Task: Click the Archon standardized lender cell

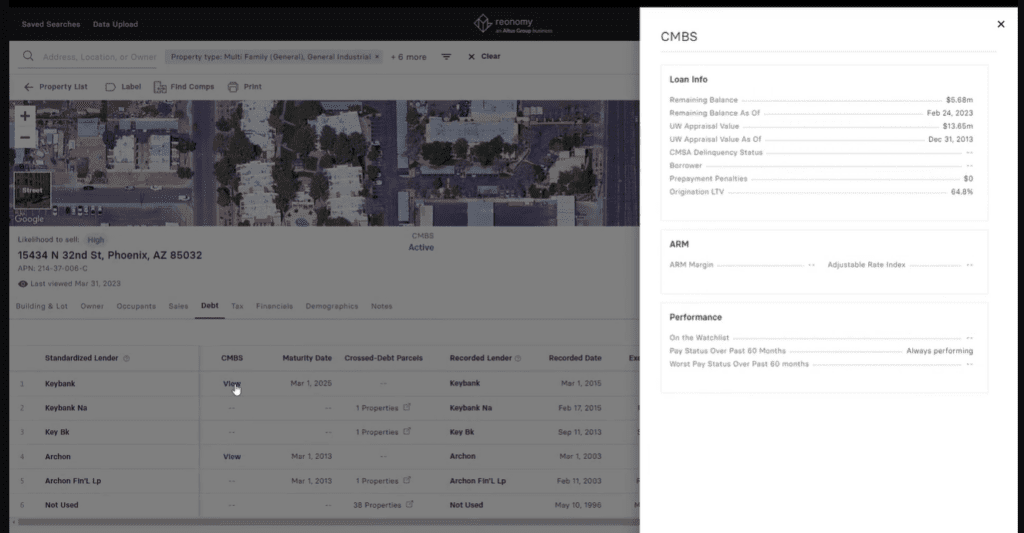Action: [57, 457]
